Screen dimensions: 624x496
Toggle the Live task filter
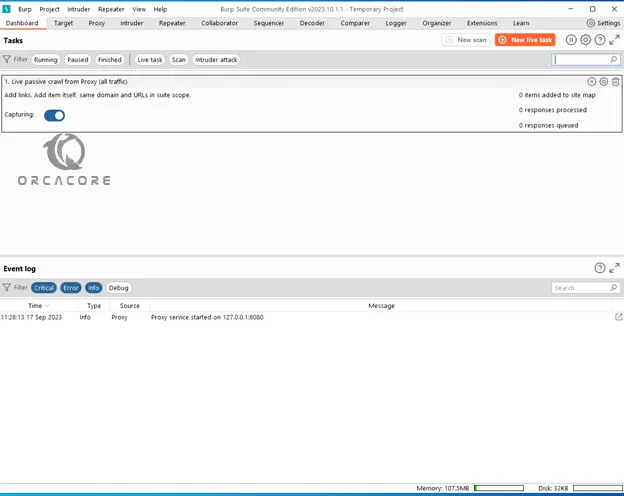(150, 60)
